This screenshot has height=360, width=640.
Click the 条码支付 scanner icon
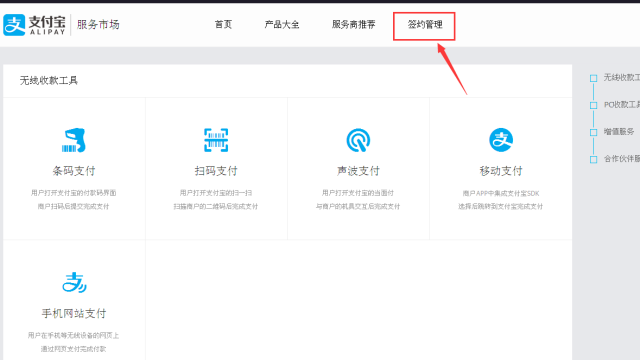tap(74, 140)
